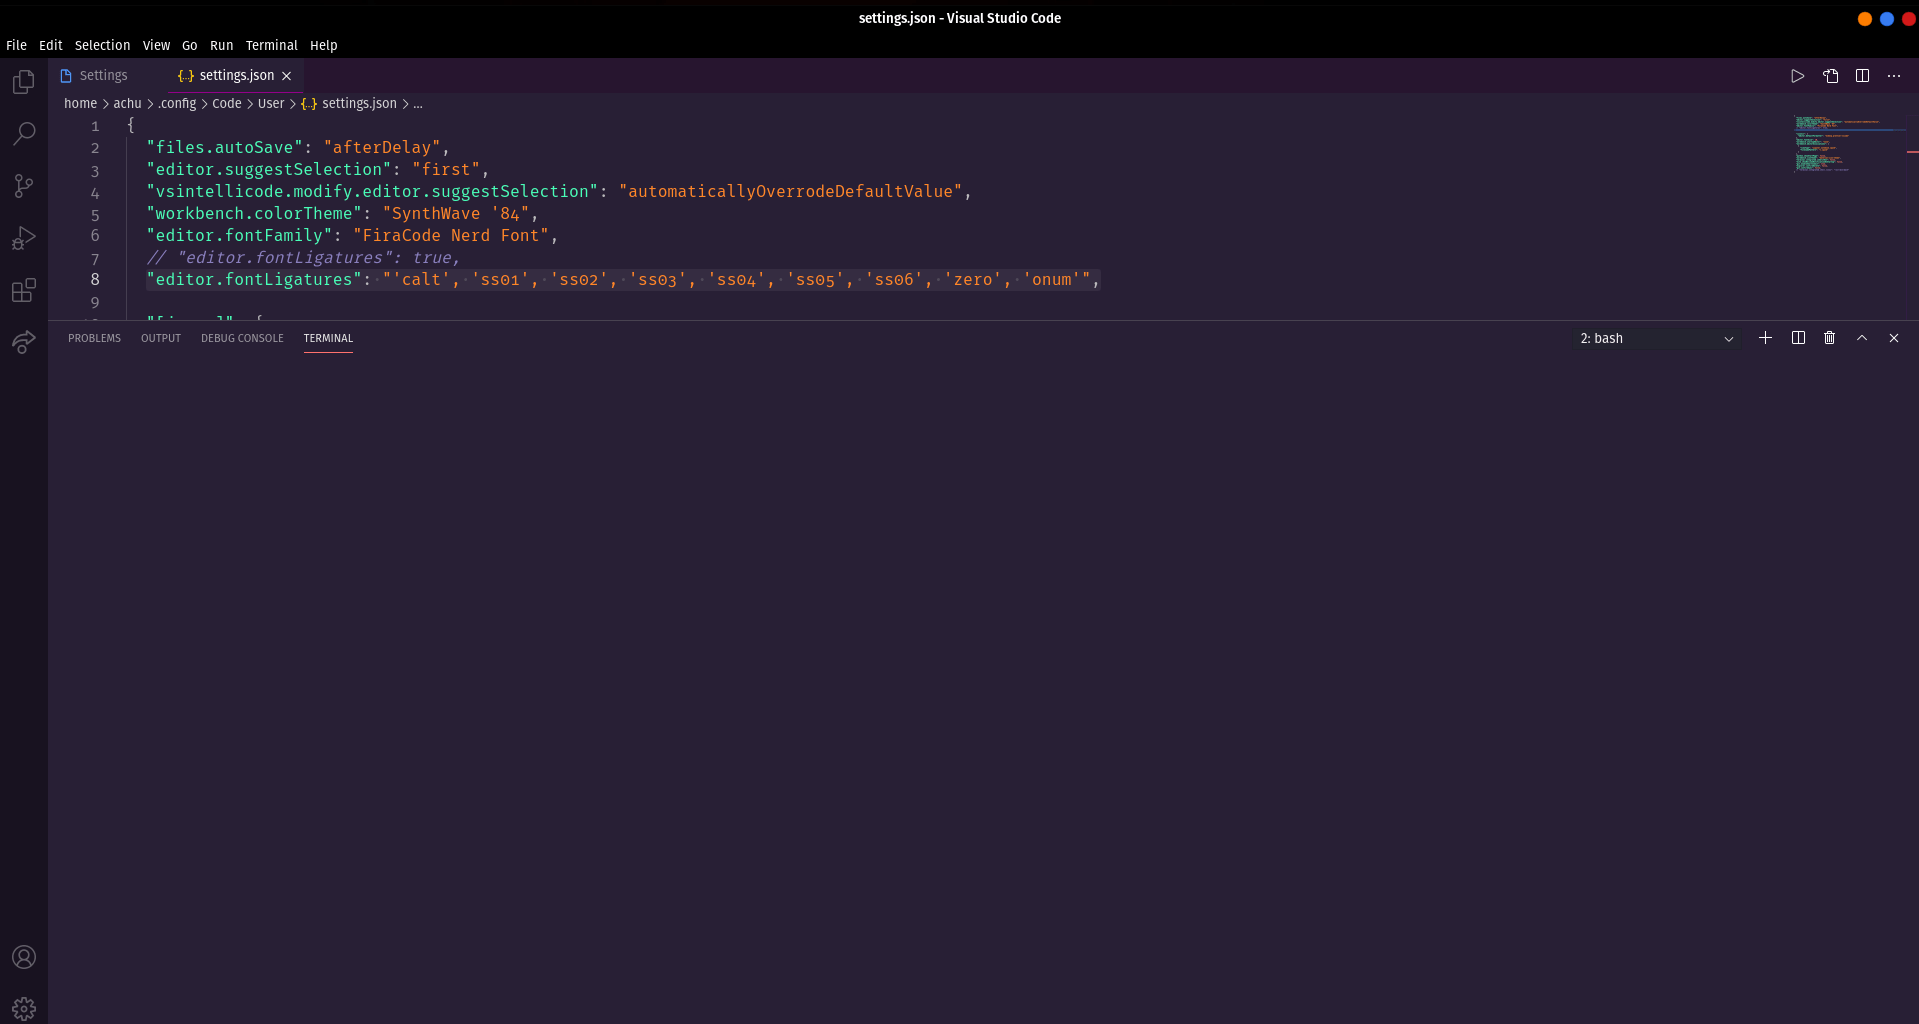The width and height of the screenshot is (1919, 1024).
Task: Click the breadcrumb ellipsis after settings.json
Action: point(418,103)
